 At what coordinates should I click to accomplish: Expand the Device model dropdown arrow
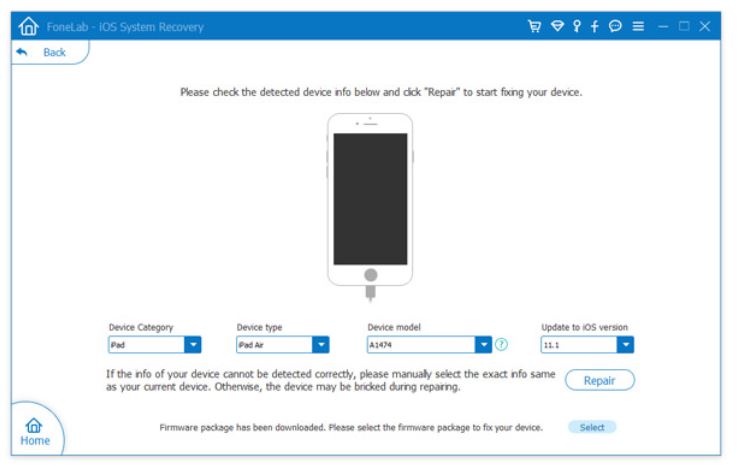(483, 344)
